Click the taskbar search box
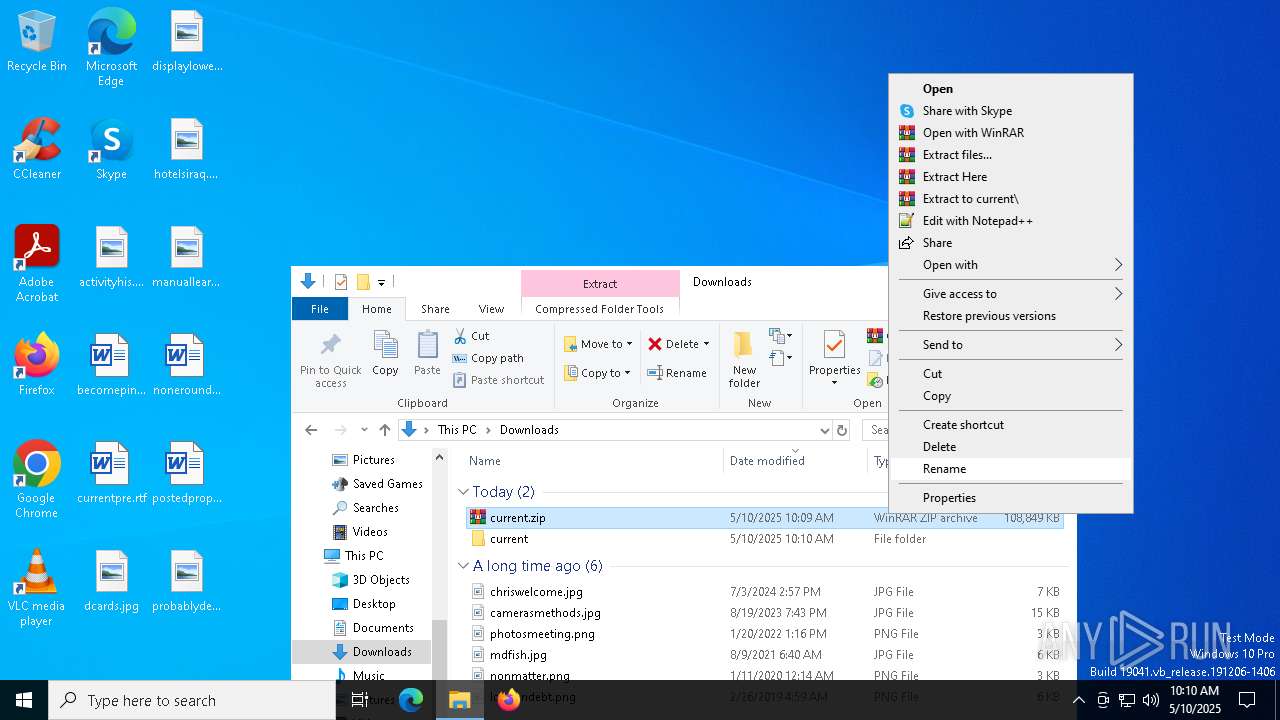The image size is (1280, 720). pyautogui.click(x=192, y=700)
